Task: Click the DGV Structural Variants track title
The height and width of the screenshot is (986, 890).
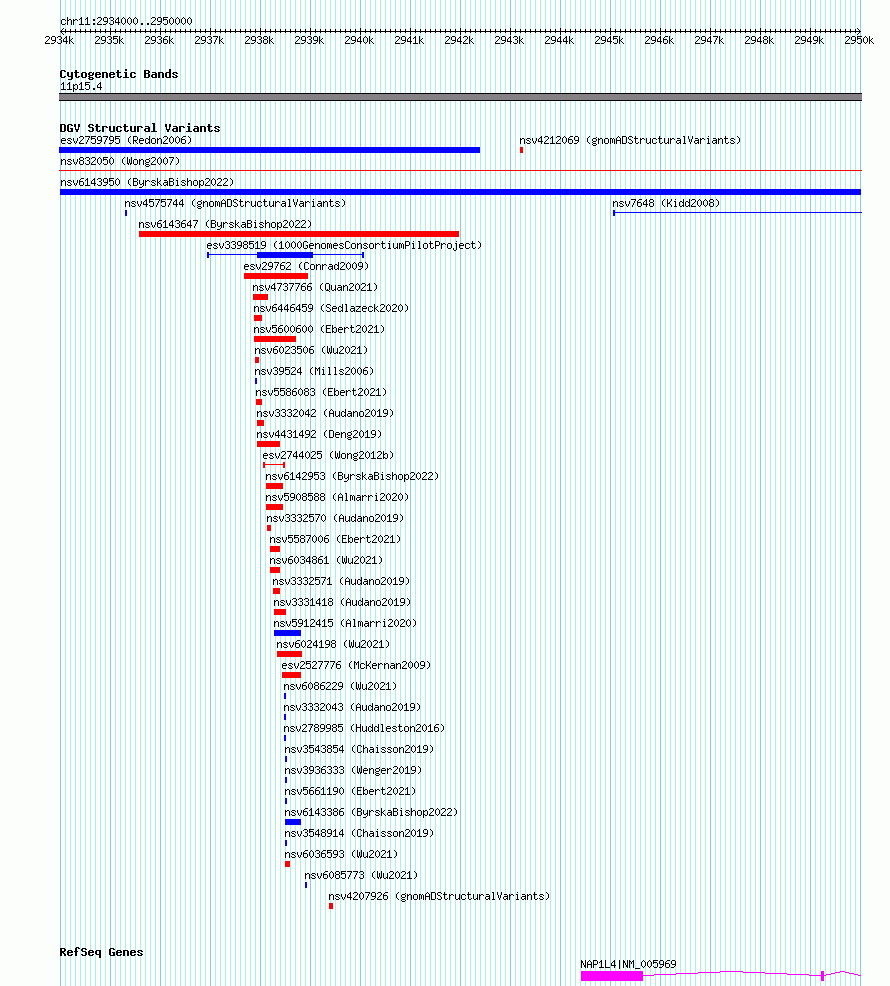Action: [x=140, y=128]
